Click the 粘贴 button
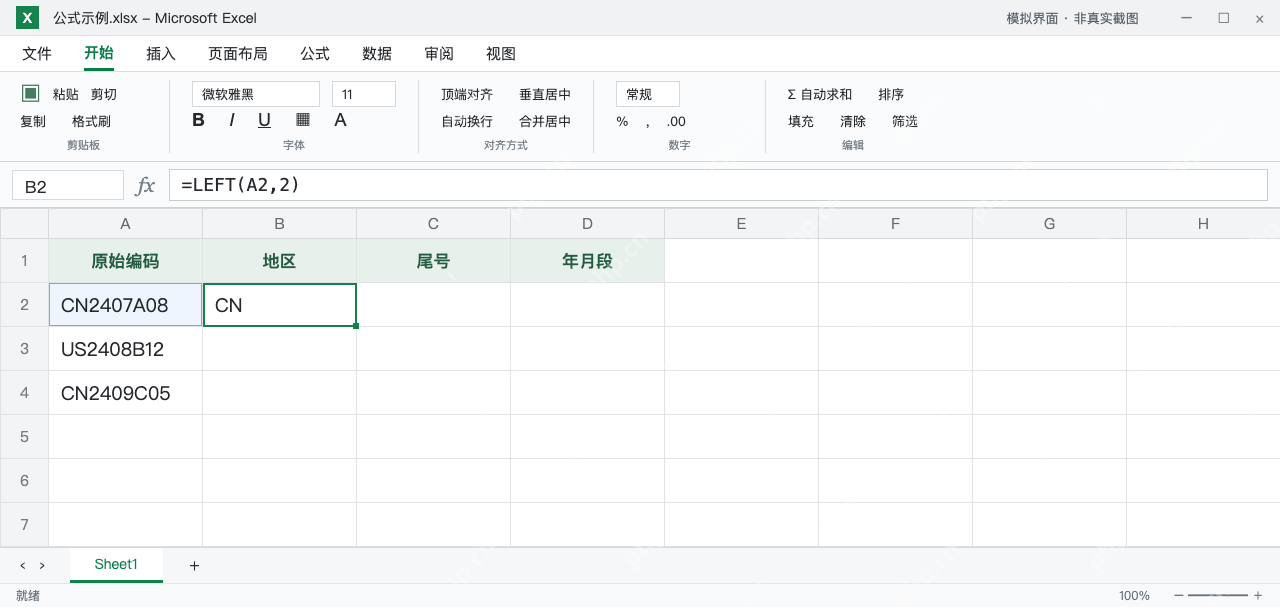This screenshot has height=608, width=1280. click(66, 94)
